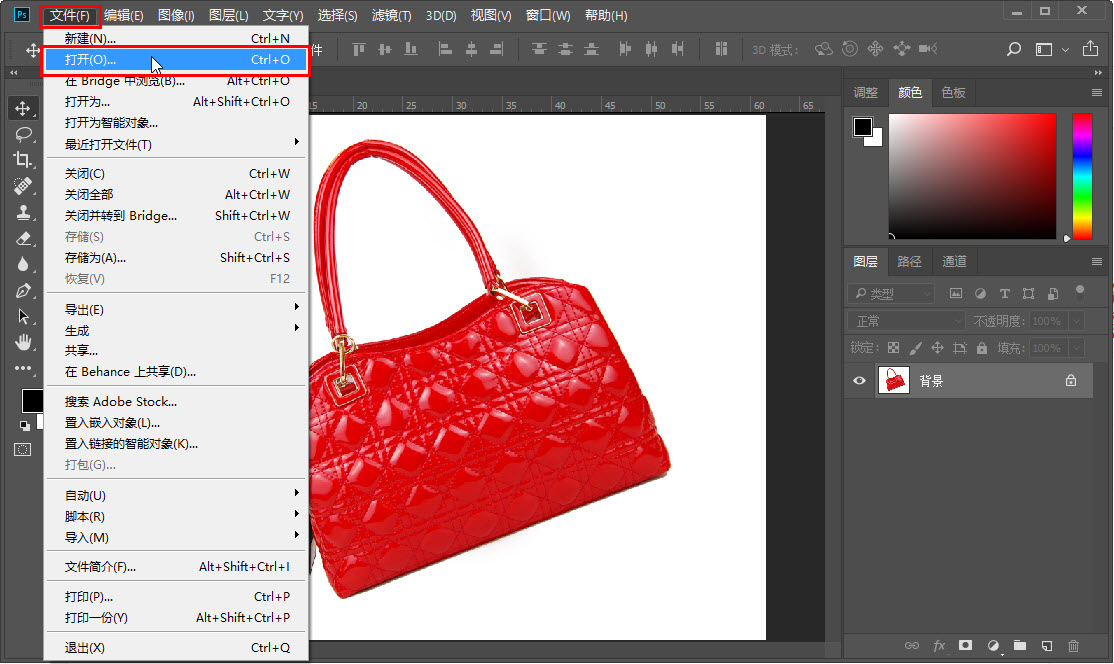This screenshot has width=1114, height=664.
Task: Delete layer using the trash icon
Action: click(1074, 646)
